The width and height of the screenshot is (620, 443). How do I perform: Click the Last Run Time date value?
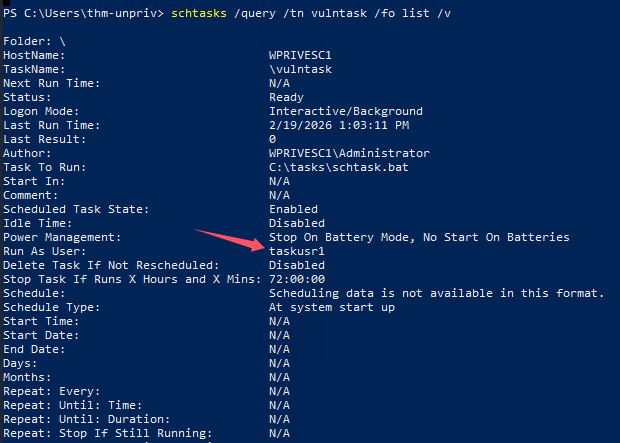tap(339, 125)
